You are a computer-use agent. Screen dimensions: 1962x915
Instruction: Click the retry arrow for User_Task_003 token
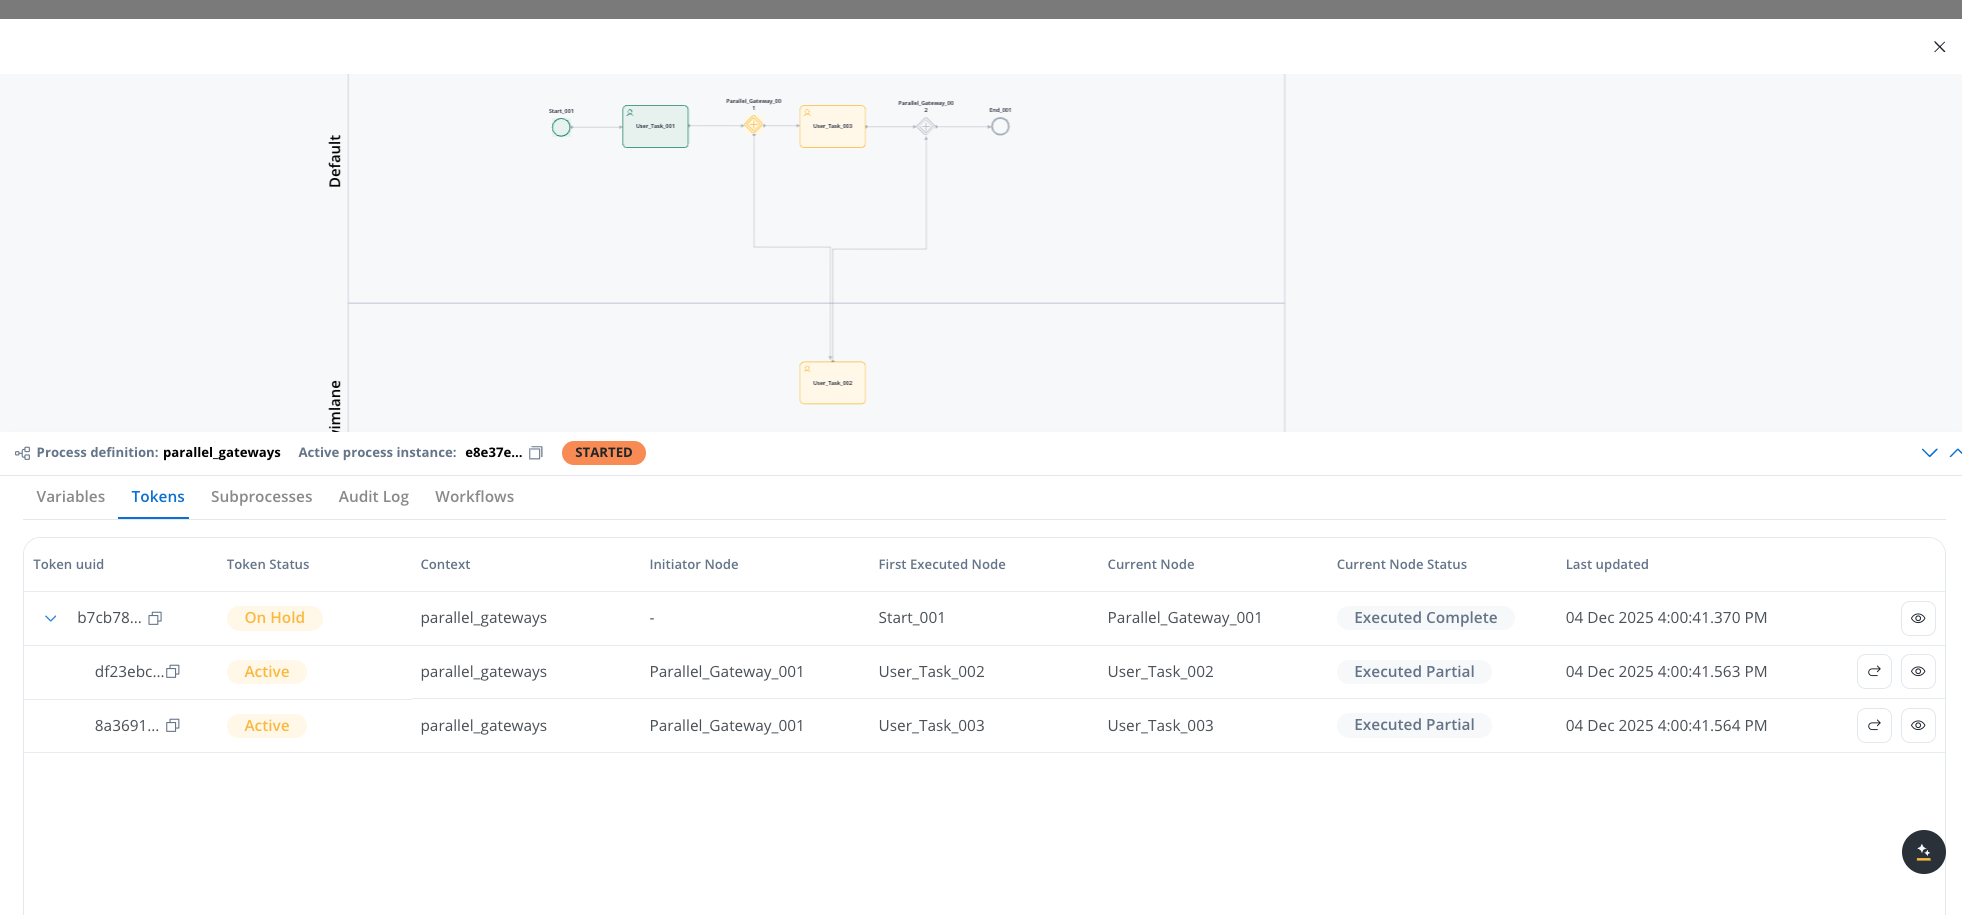1874,726
